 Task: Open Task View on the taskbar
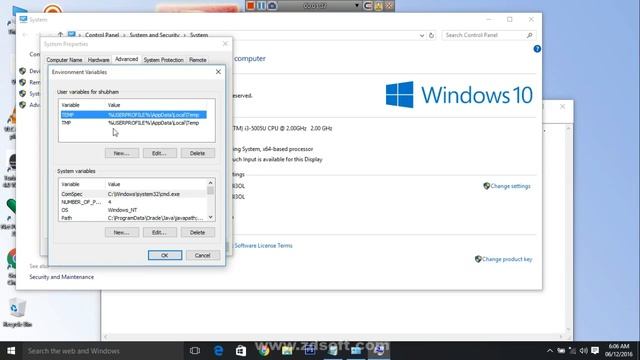pos(195,351)
